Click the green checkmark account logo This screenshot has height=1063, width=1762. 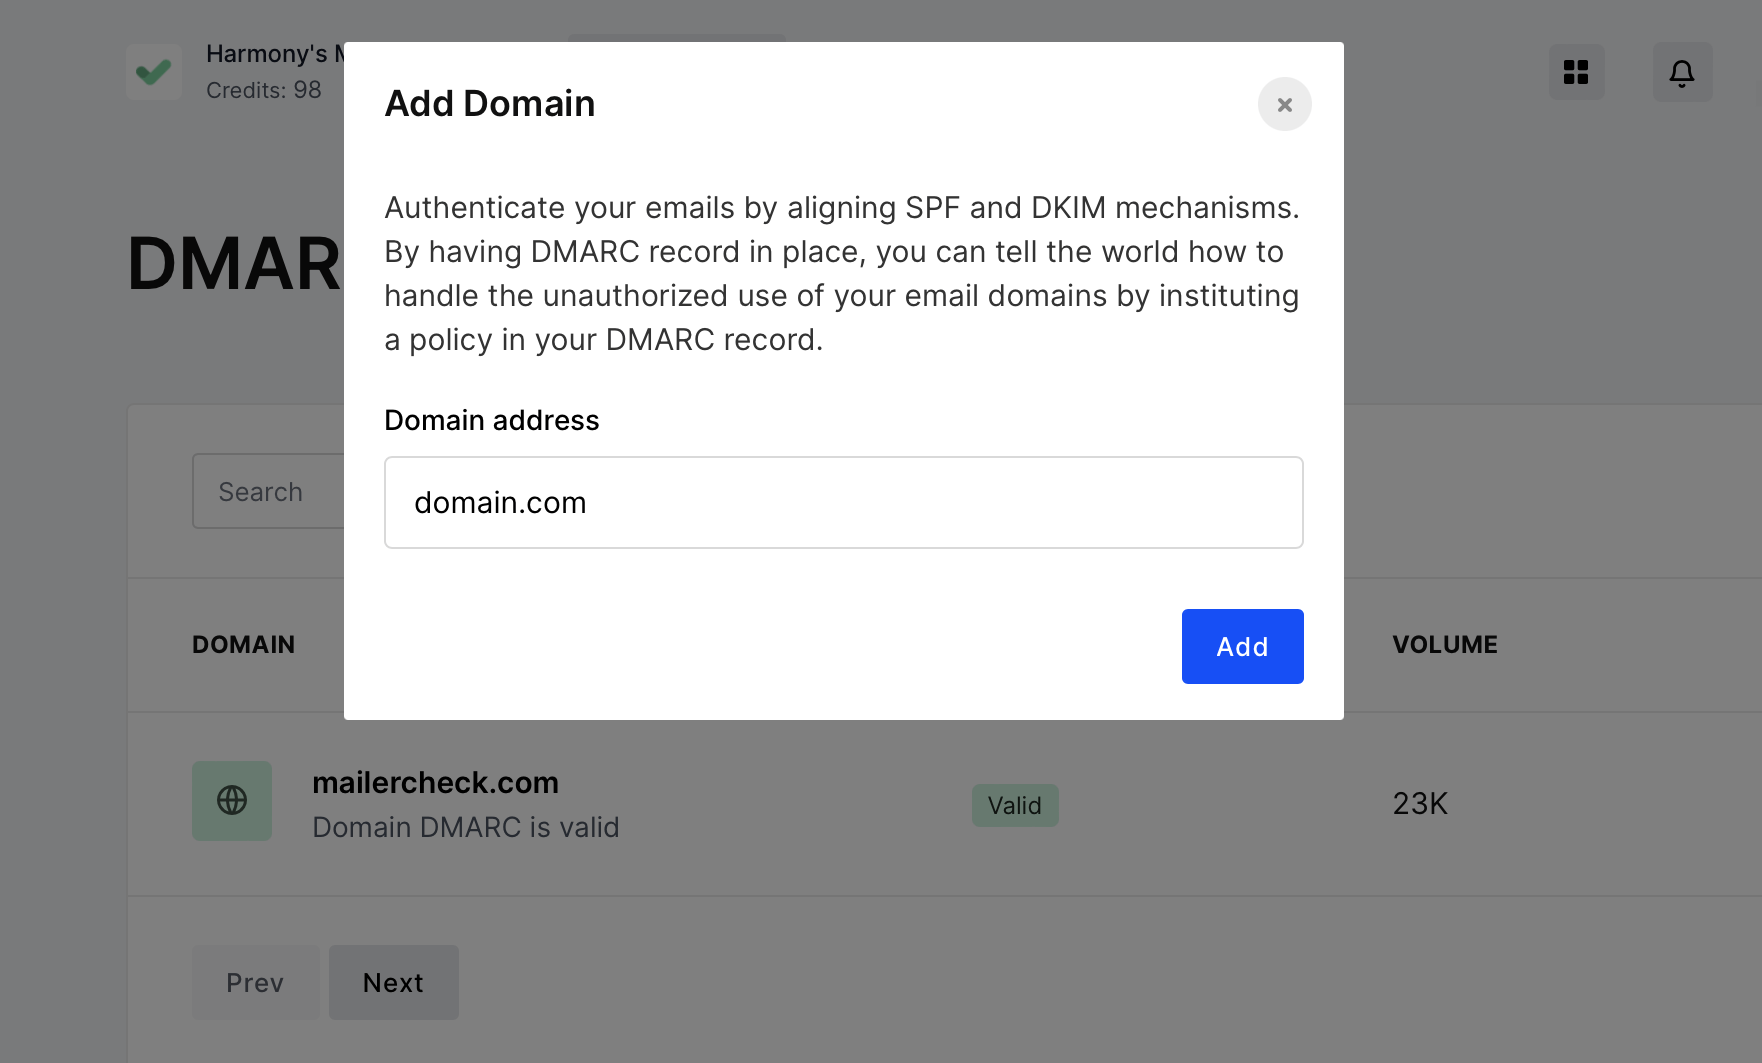tap(154, 72)
